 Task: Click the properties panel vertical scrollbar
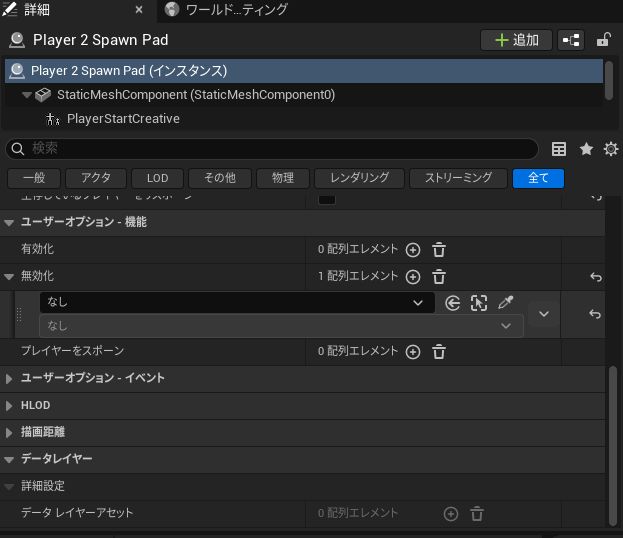[613, 445]
